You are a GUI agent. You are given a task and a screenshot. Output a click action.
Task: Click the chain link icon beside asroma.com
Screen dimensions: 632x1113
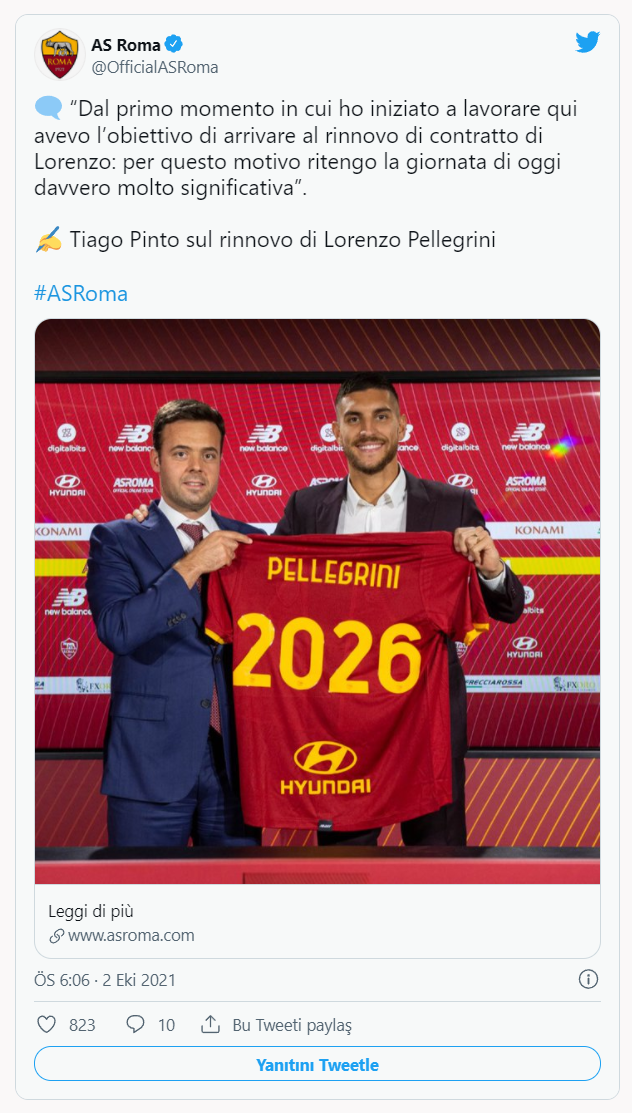click(57, 936)
